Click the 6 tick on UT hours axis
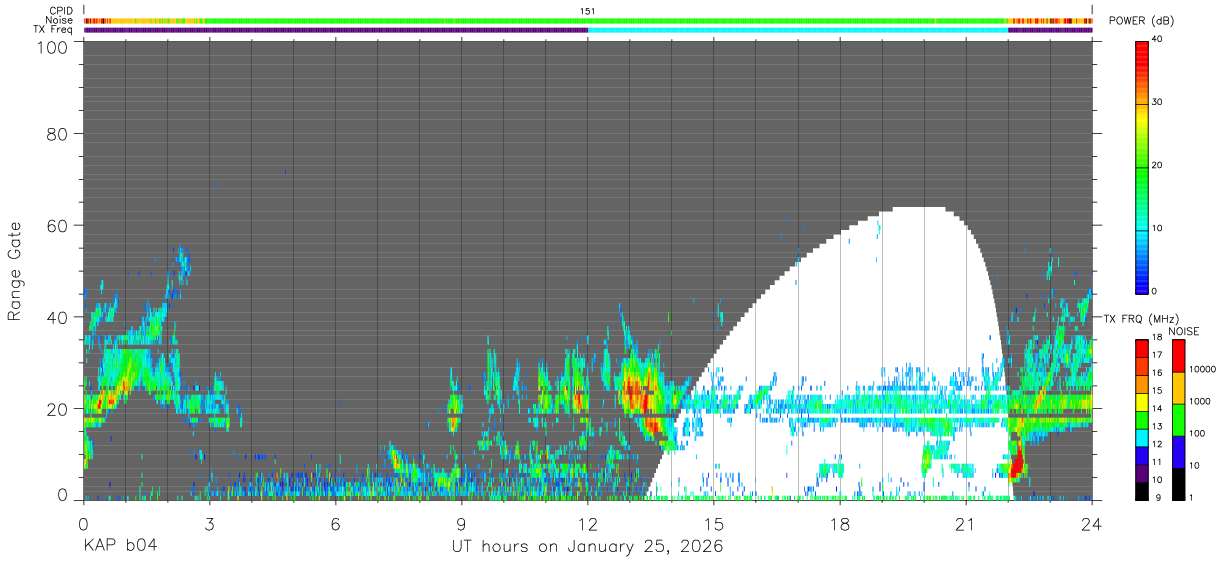This screenshot has width=1228, height=567. pyautogui.click(x=335, y=523)
